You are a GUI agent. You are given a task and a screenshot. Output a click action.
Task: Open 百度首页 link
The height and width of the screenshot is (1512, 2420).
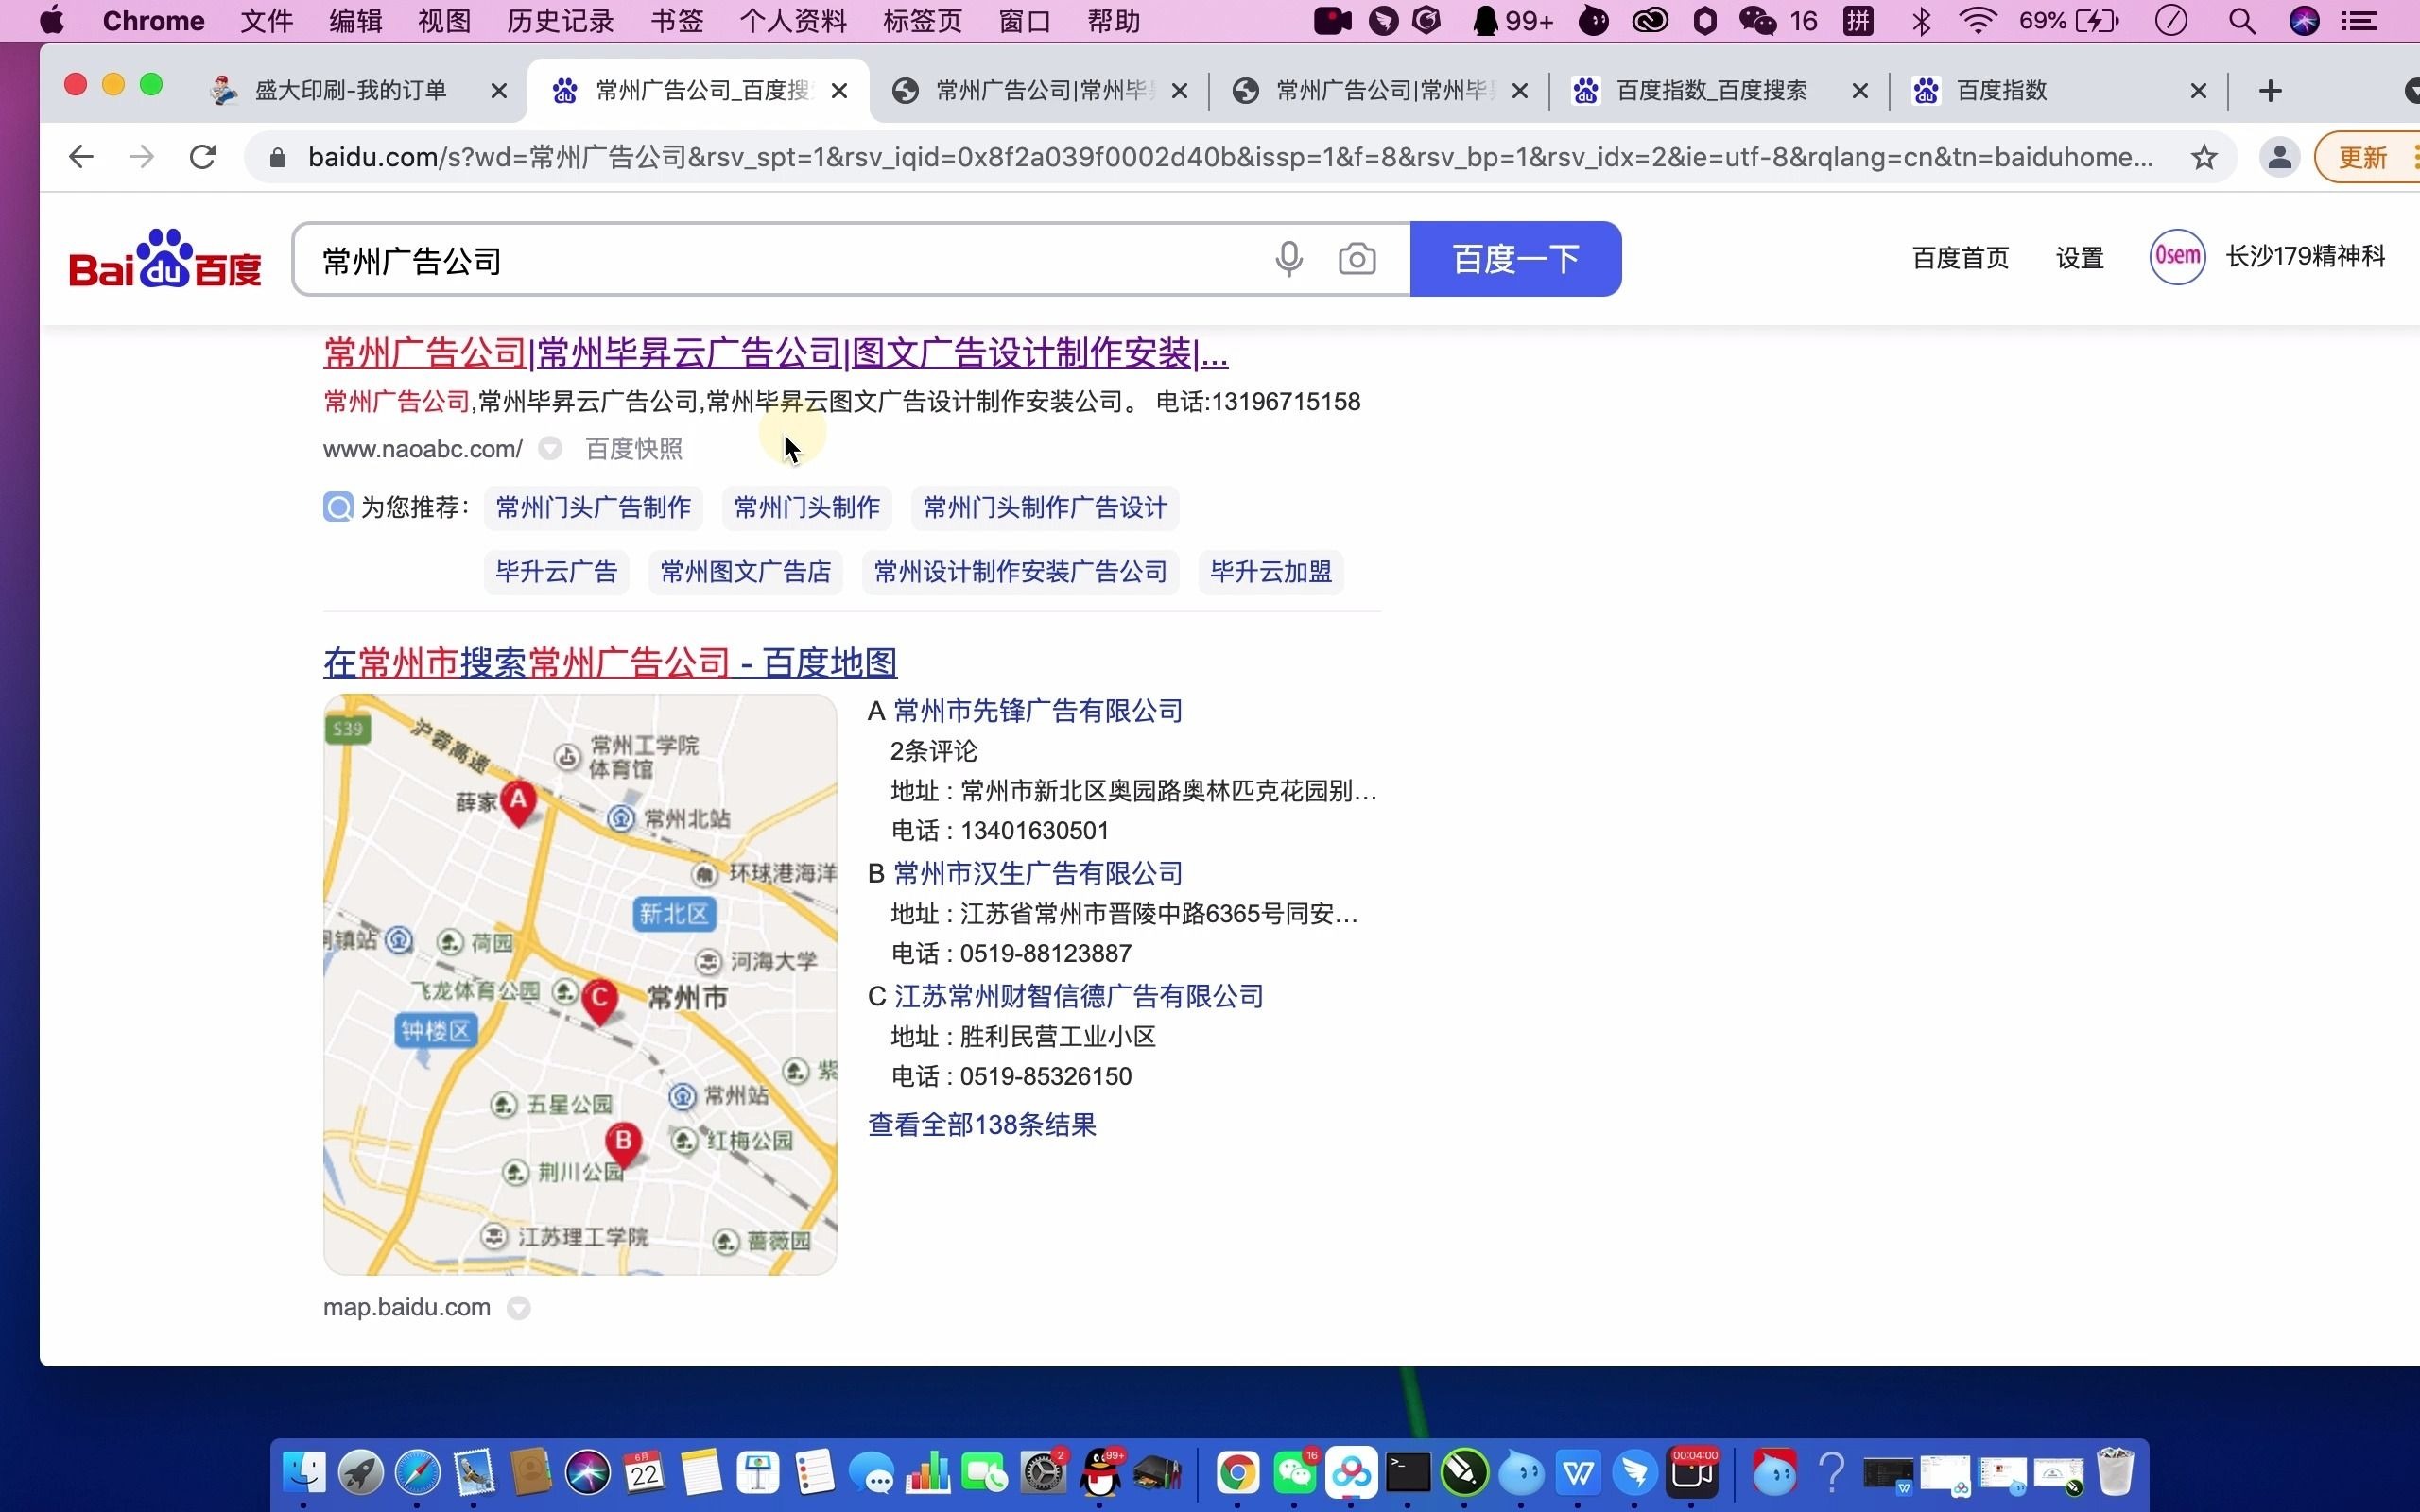click(x=1960, y=258)
